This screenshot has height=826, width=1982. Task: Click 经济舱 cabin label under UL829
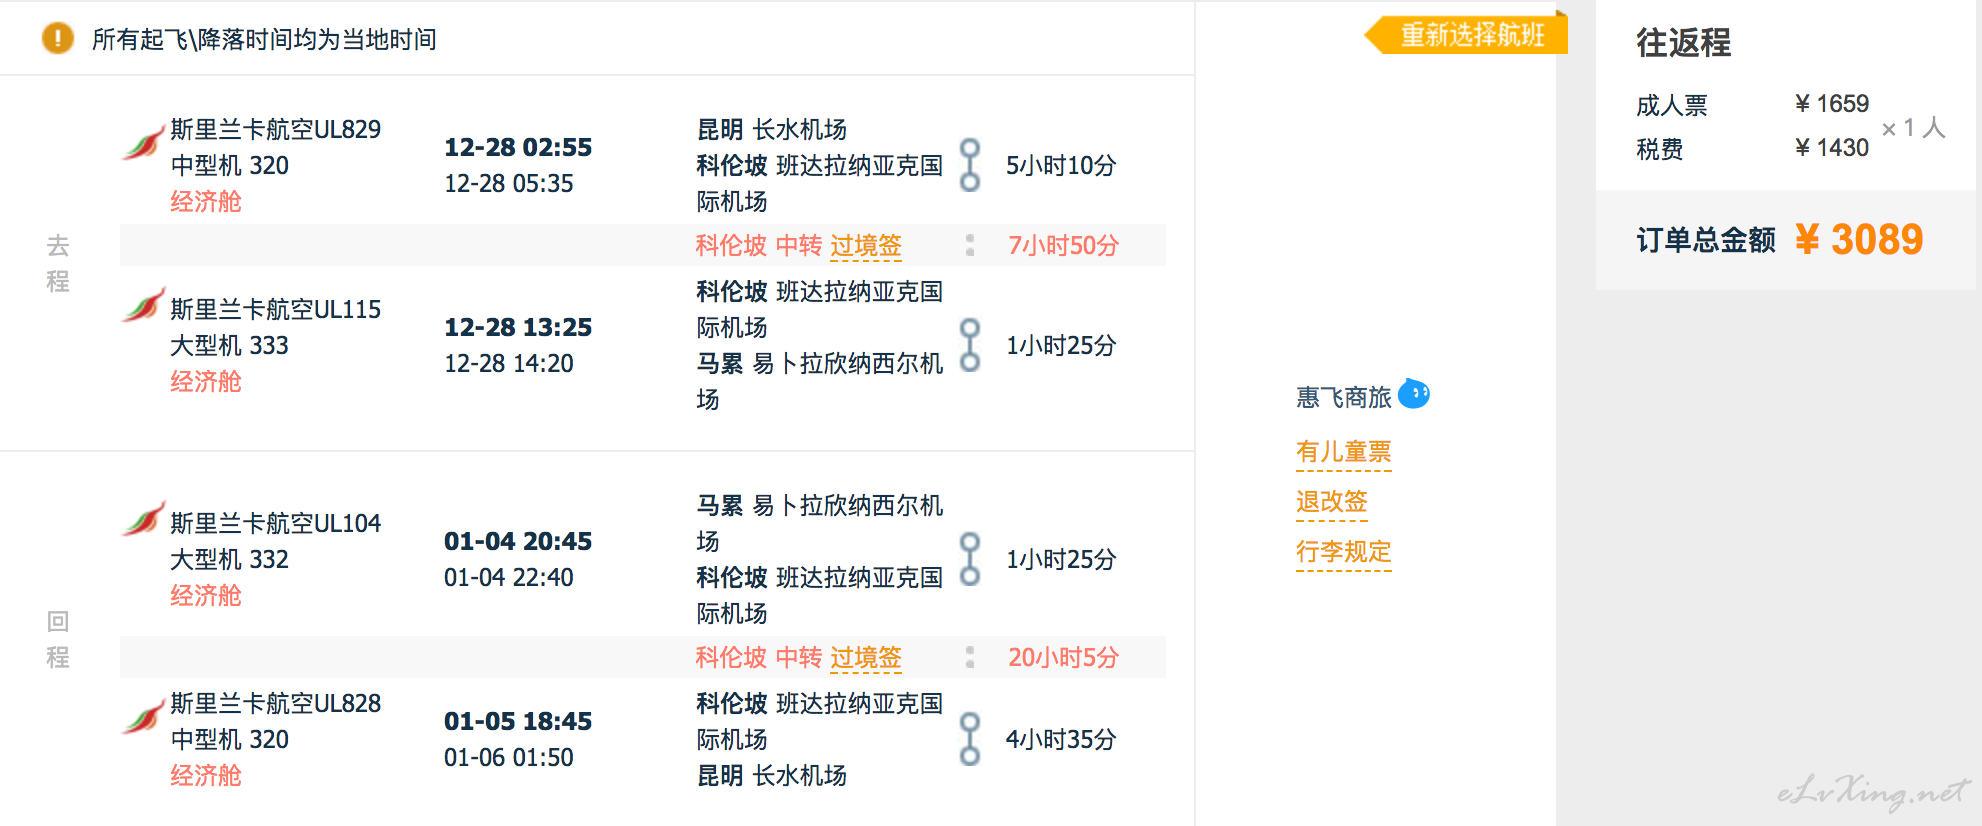206,201
